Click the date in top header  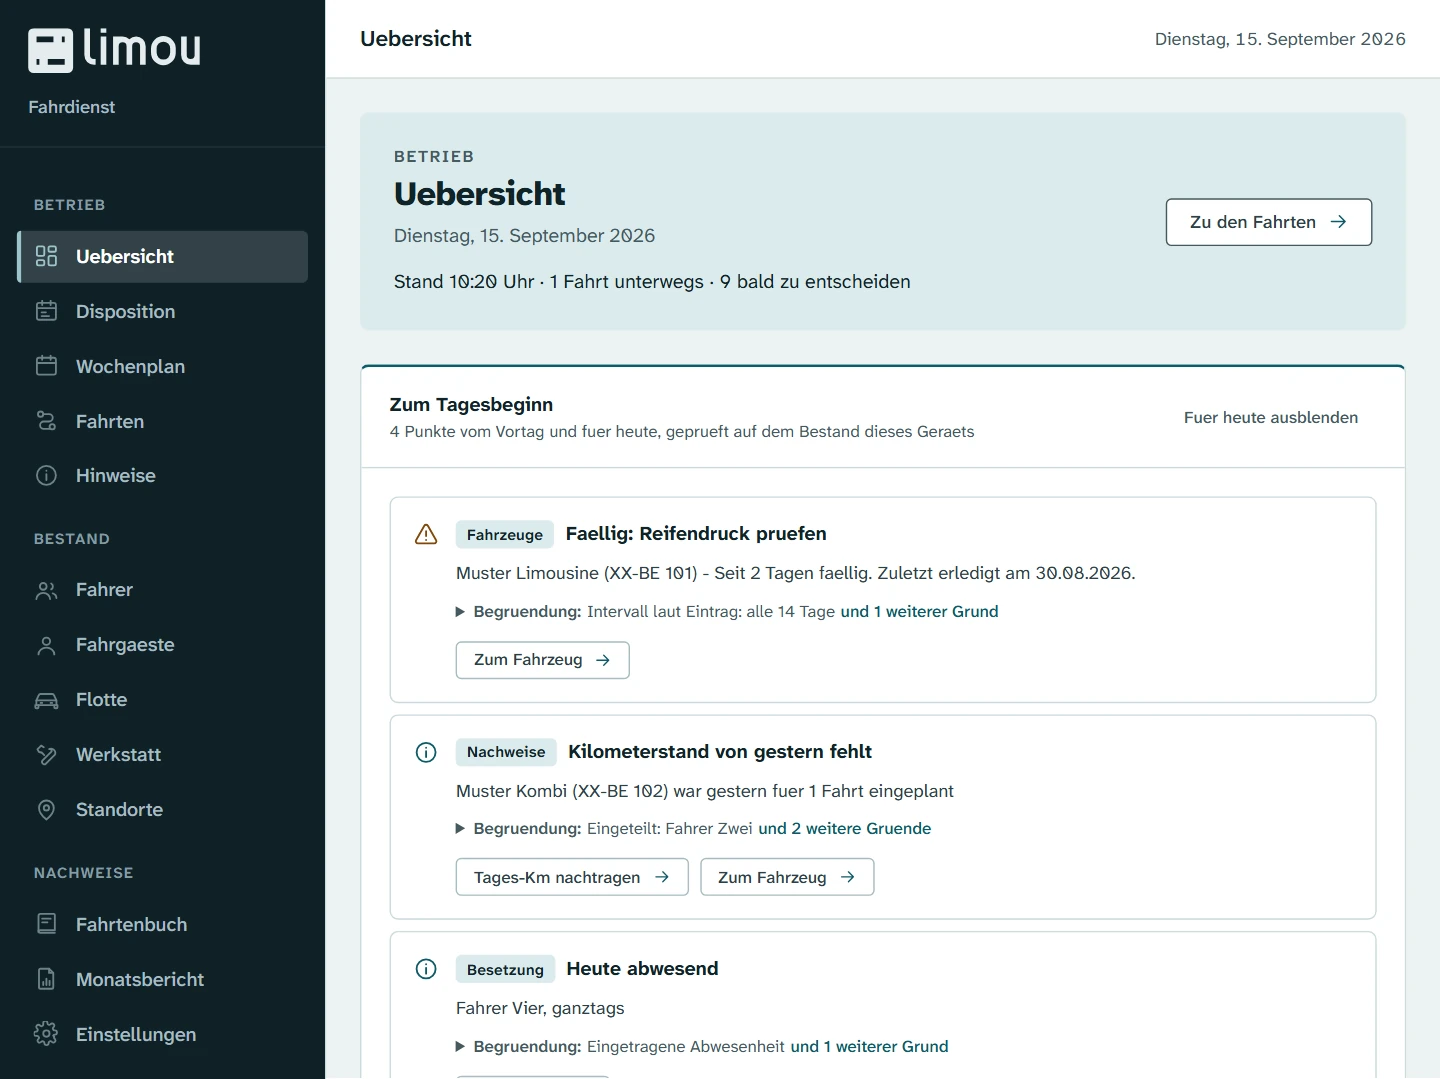[x=1280, y=39]
